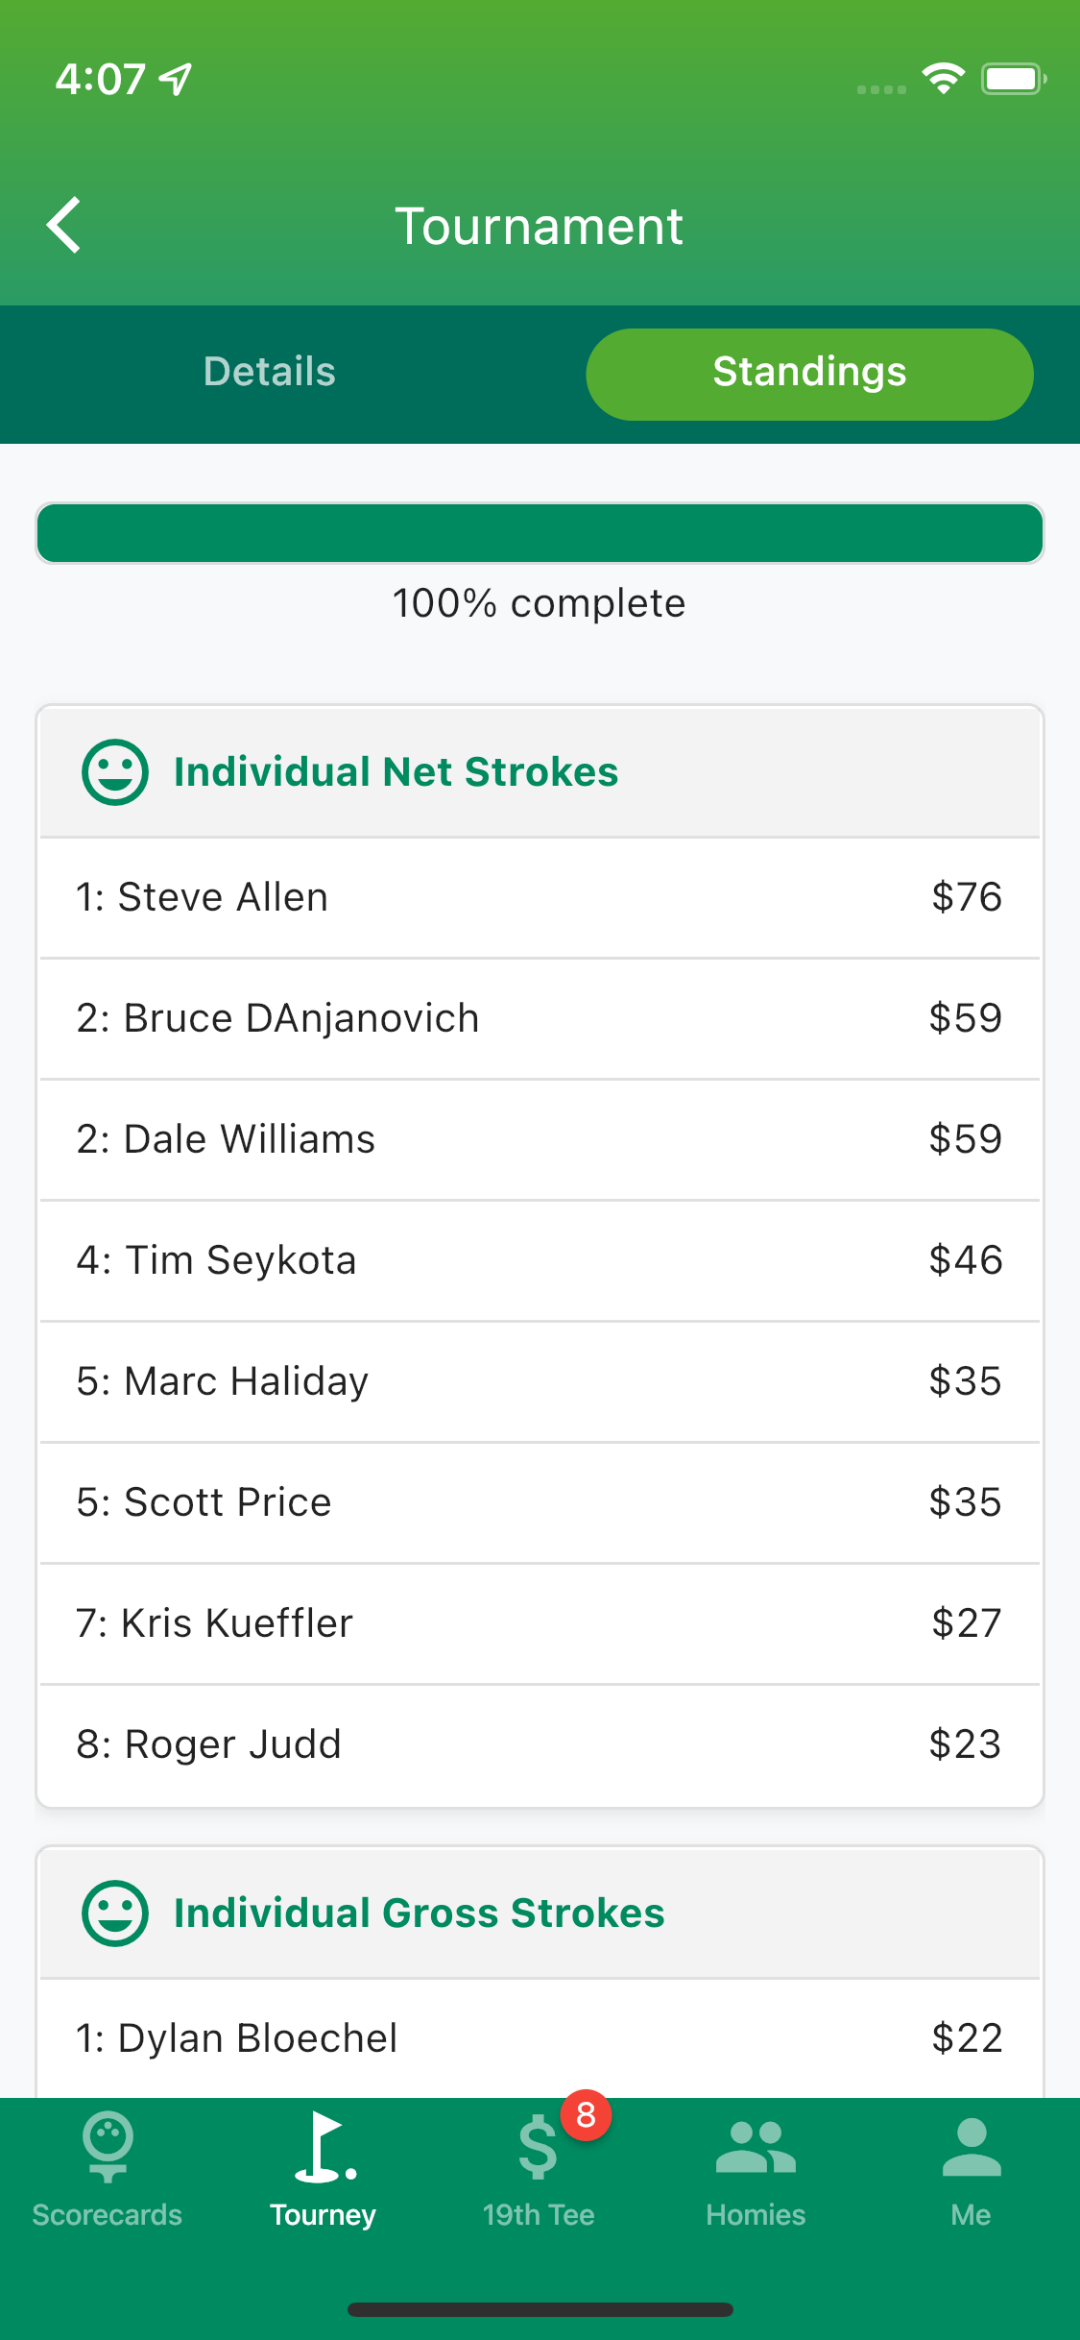Tap the red notification badge showing 8
Viewport: 1080px width, 2340px height.
(x=586, y=2115)
